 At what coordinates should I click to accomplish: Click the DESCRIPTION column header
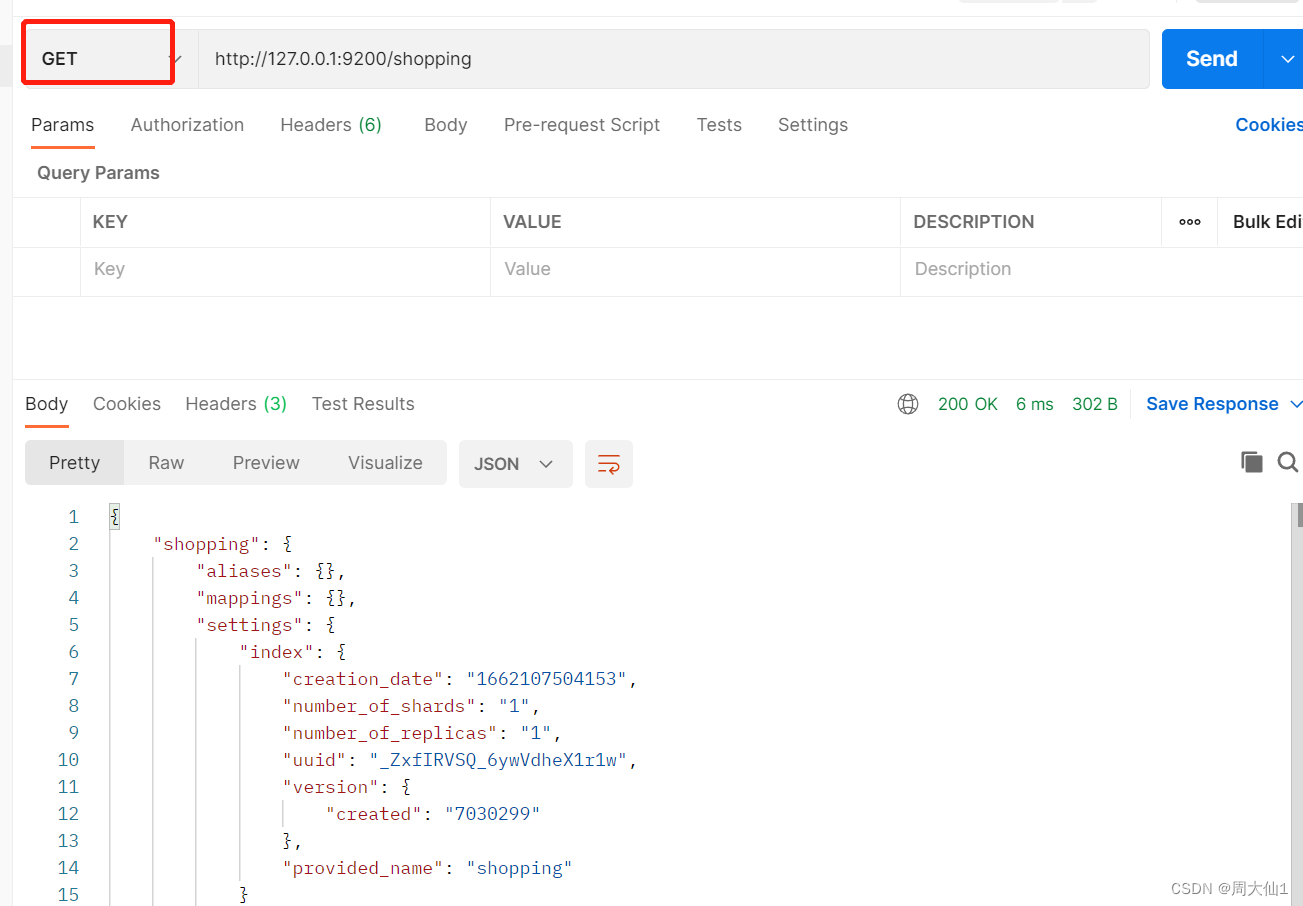point(974,222)
